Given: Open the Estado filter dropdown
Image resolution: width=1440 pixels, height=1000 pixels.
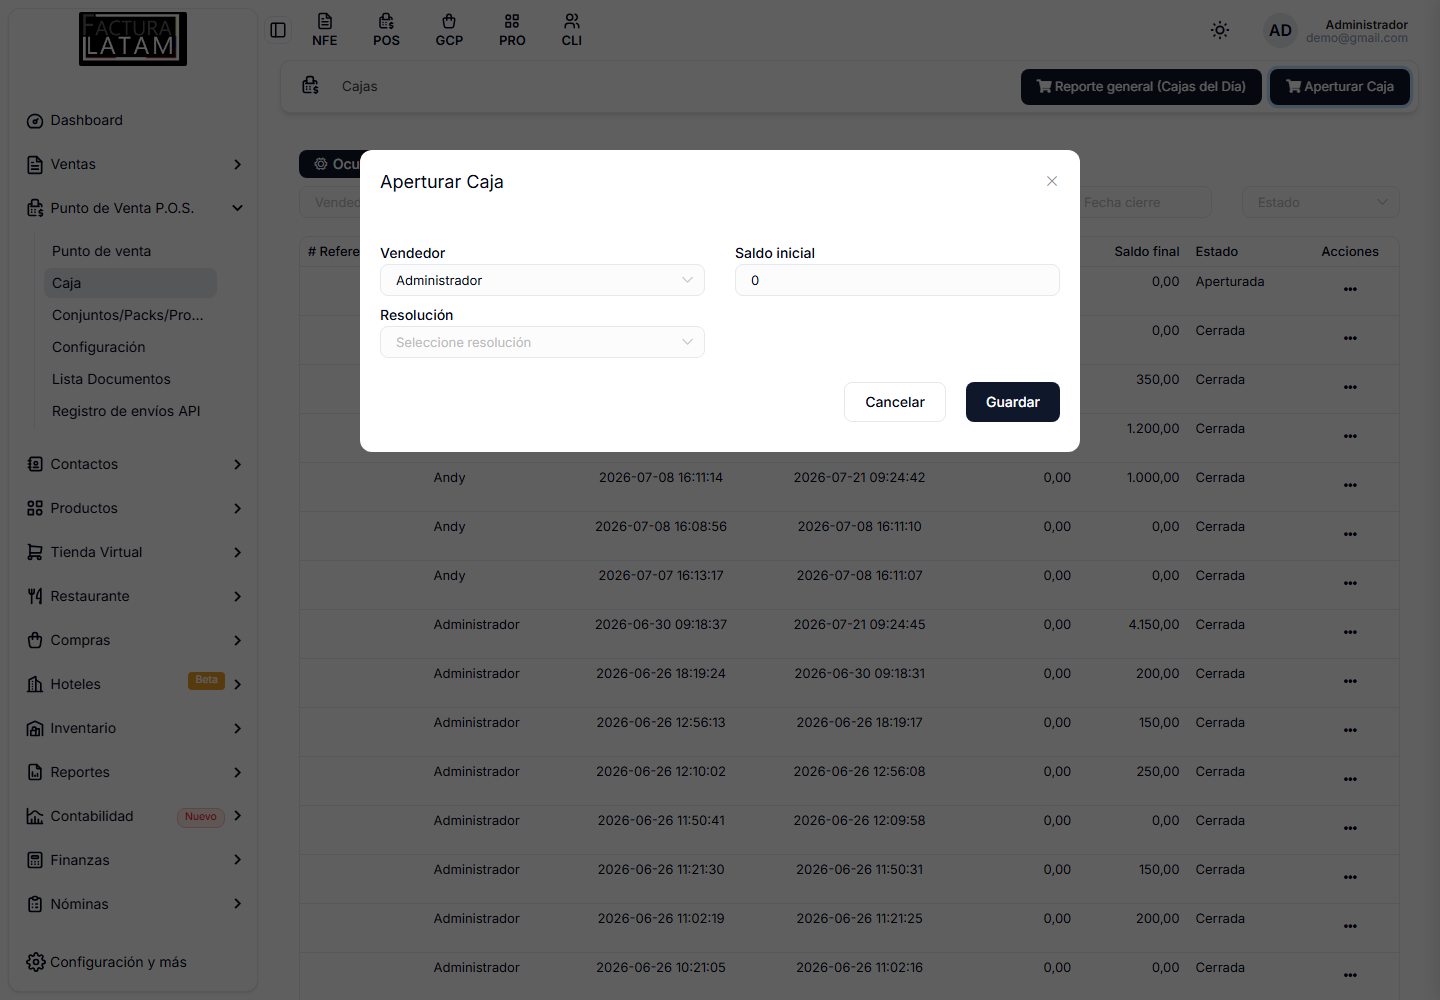Looking at the screenshot, I should click(x=1320, y=202).
